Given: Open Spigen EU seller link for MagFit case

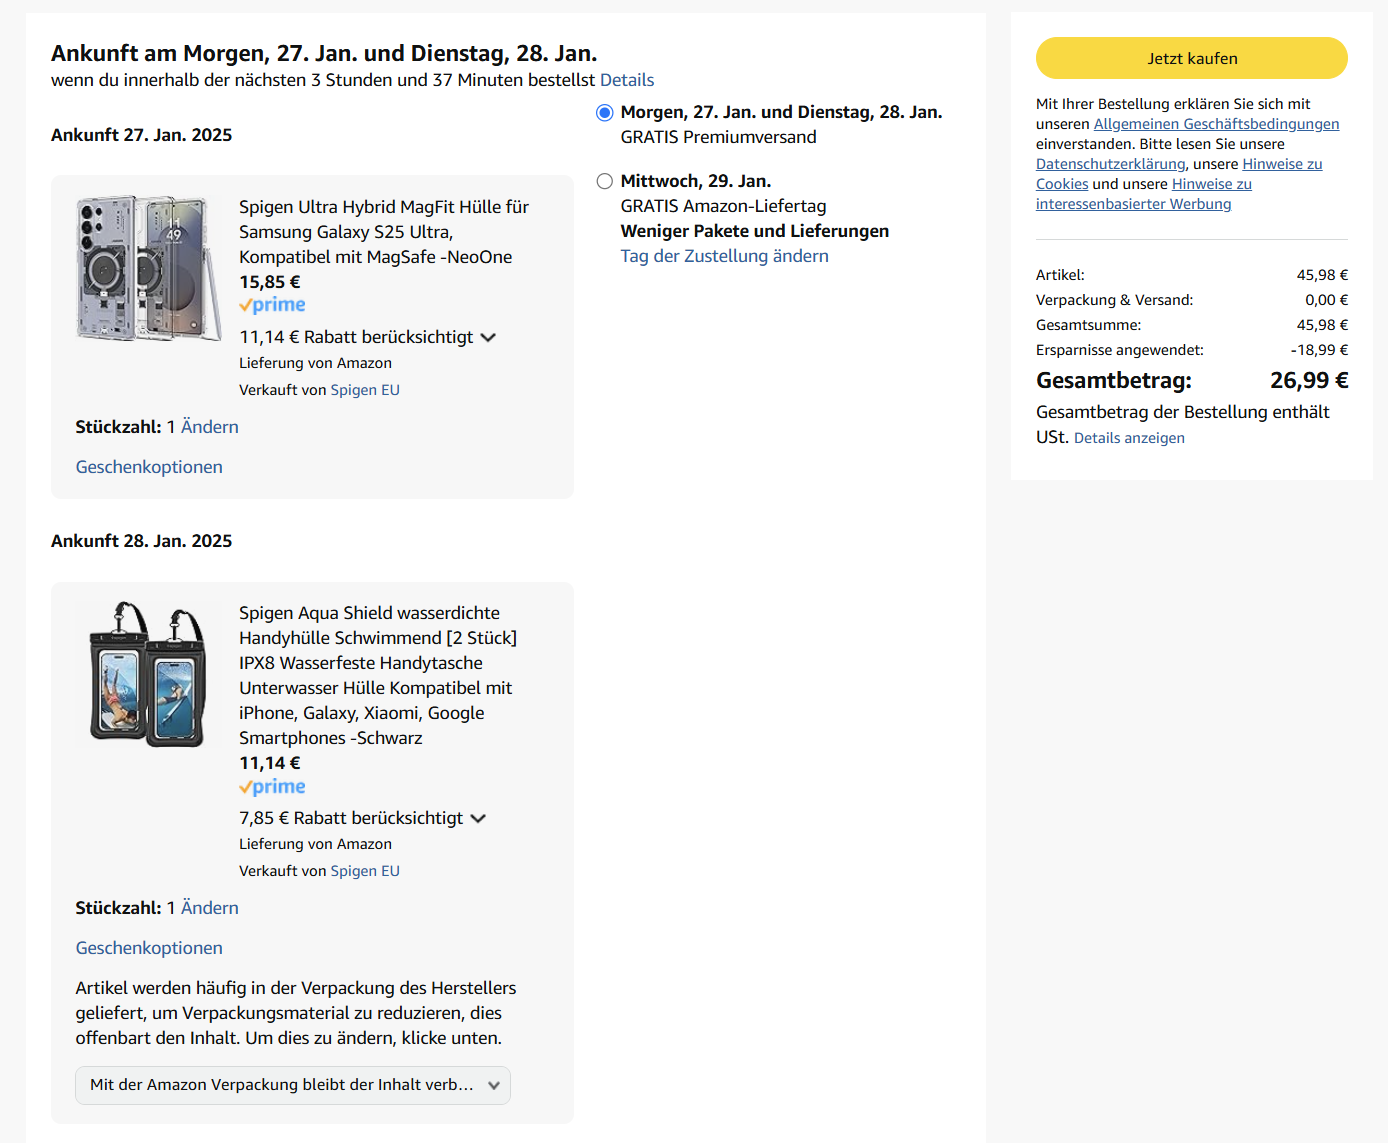Looking at the screenshot, I should [x=365, y=390].
